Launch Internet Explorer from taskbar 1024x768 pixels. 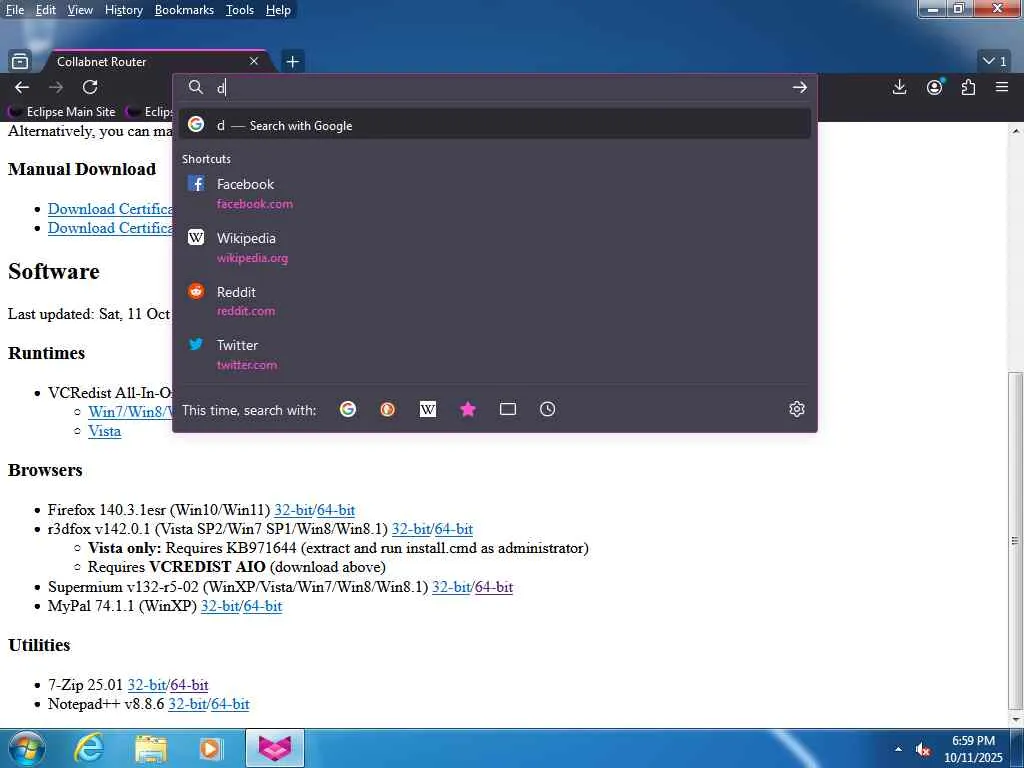click(x=89, y=748)
